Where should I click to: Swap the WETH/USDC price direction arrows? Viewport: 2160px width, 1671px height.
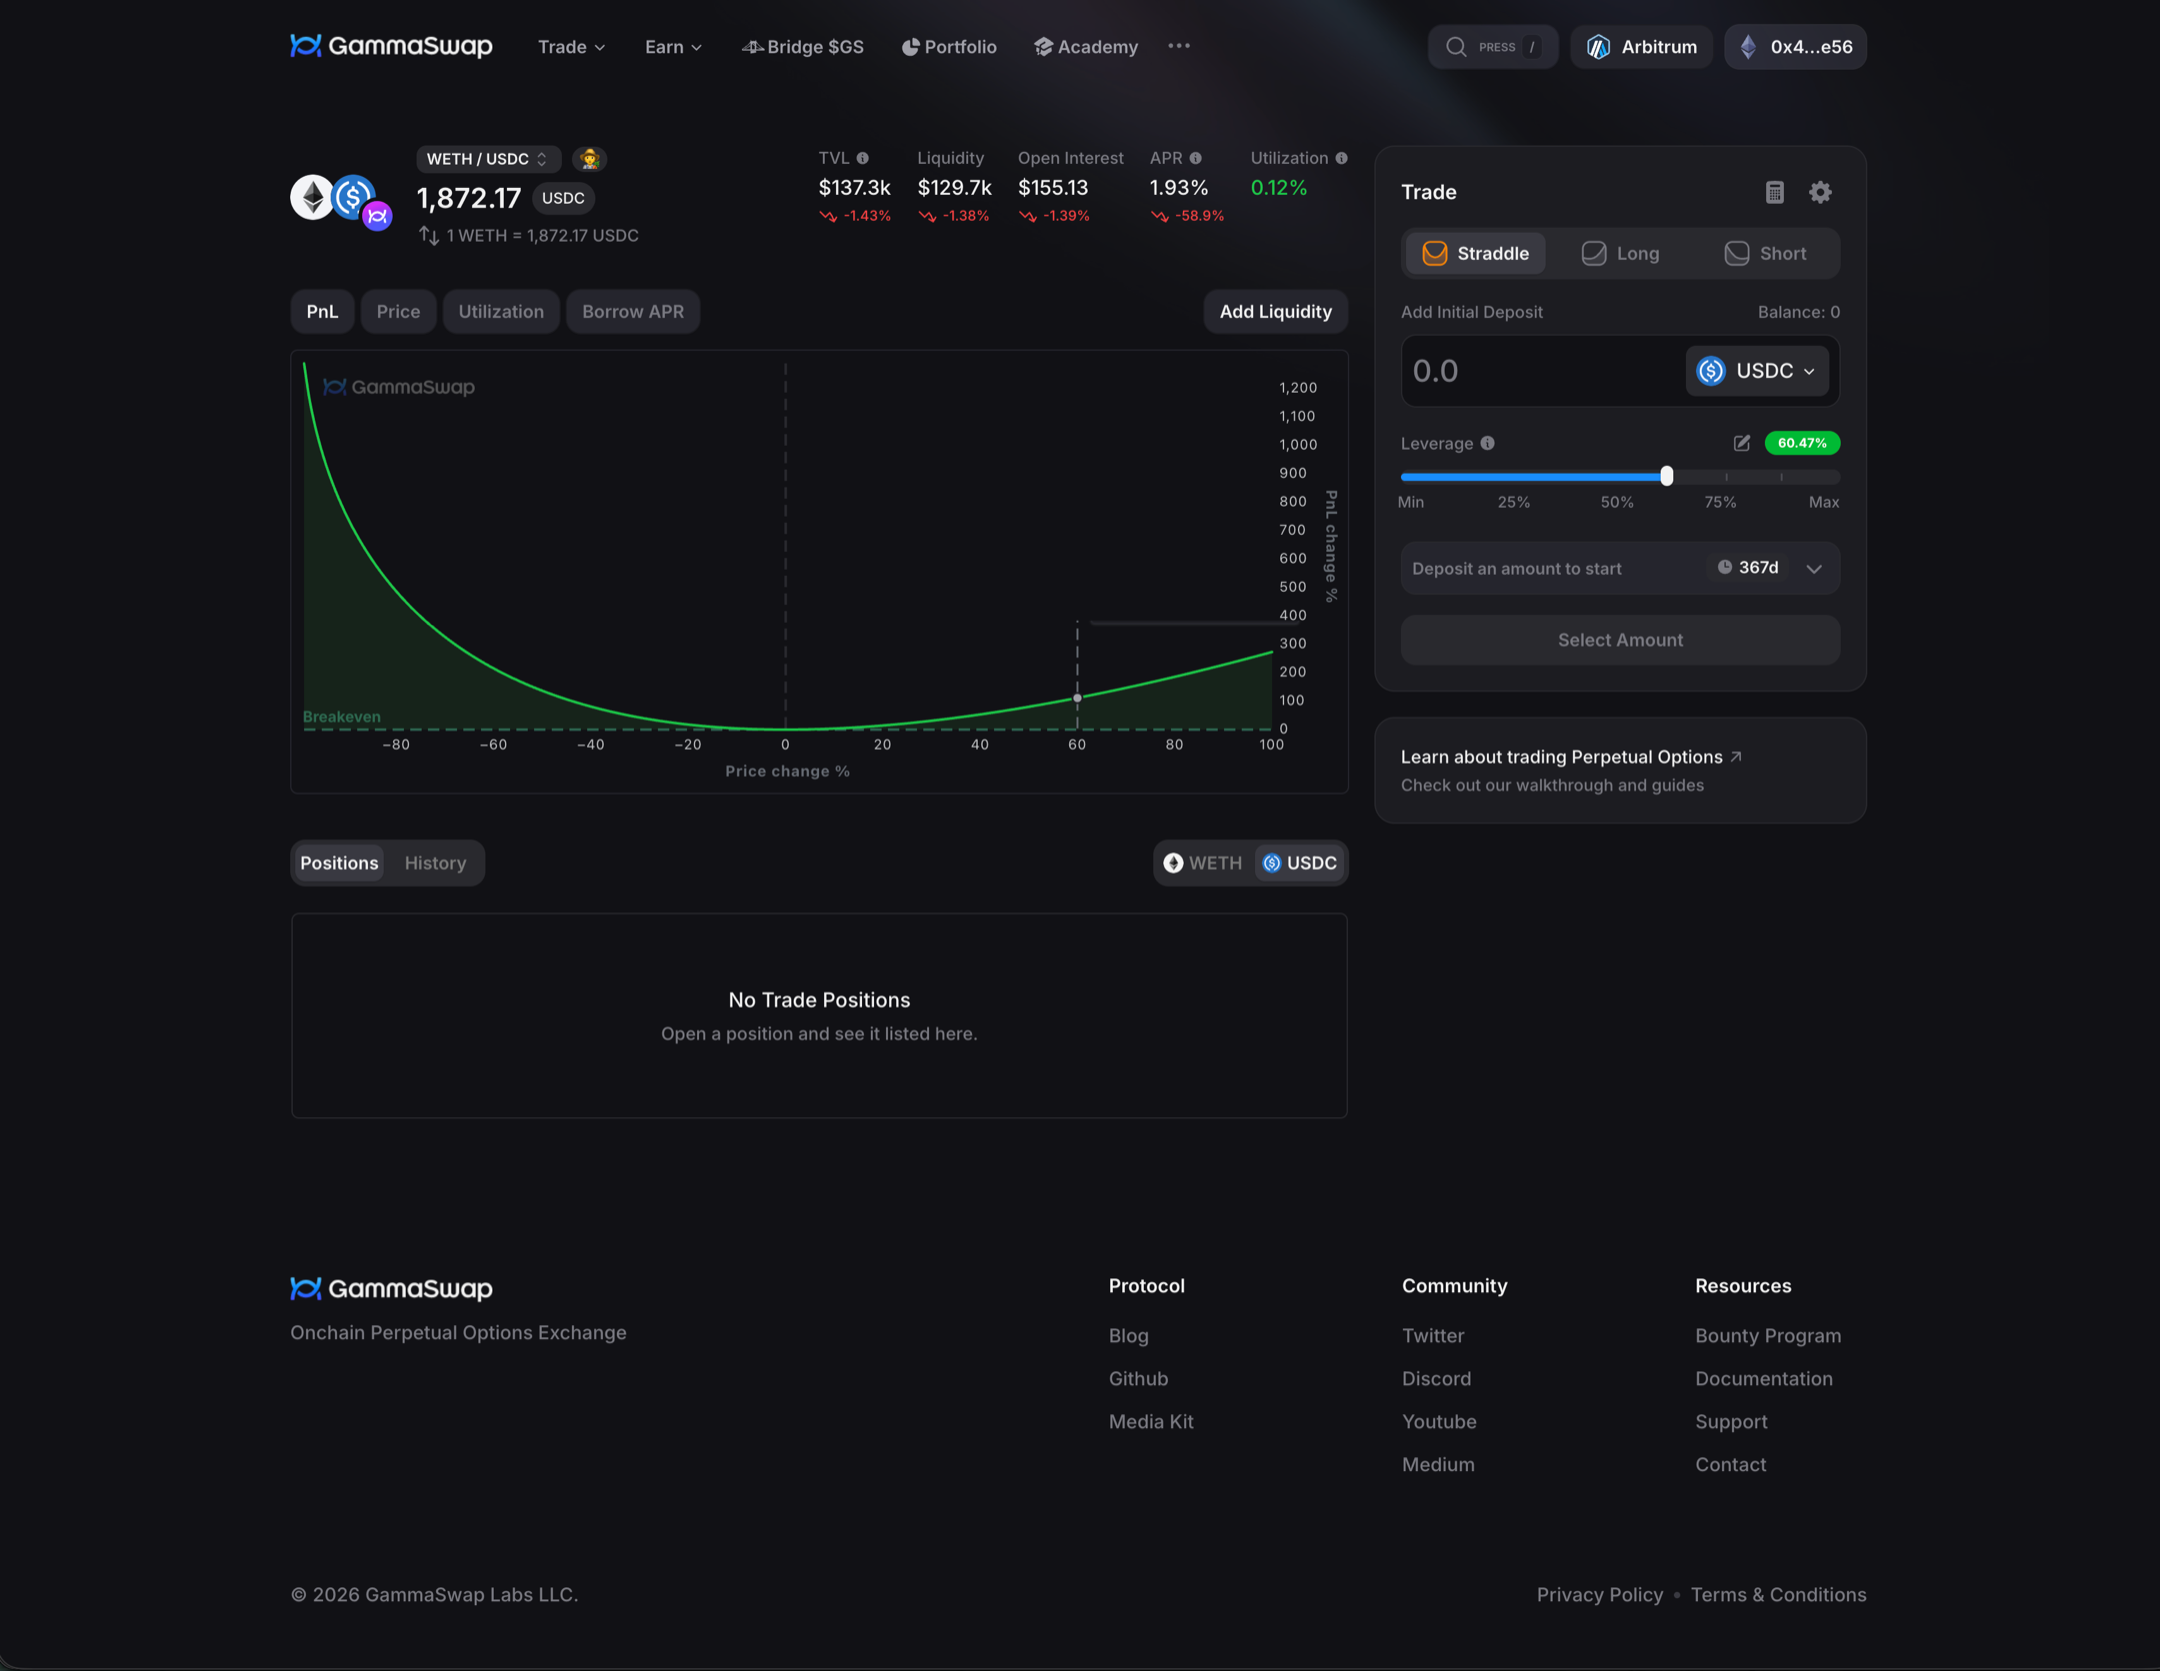click(x=428, y=235)
